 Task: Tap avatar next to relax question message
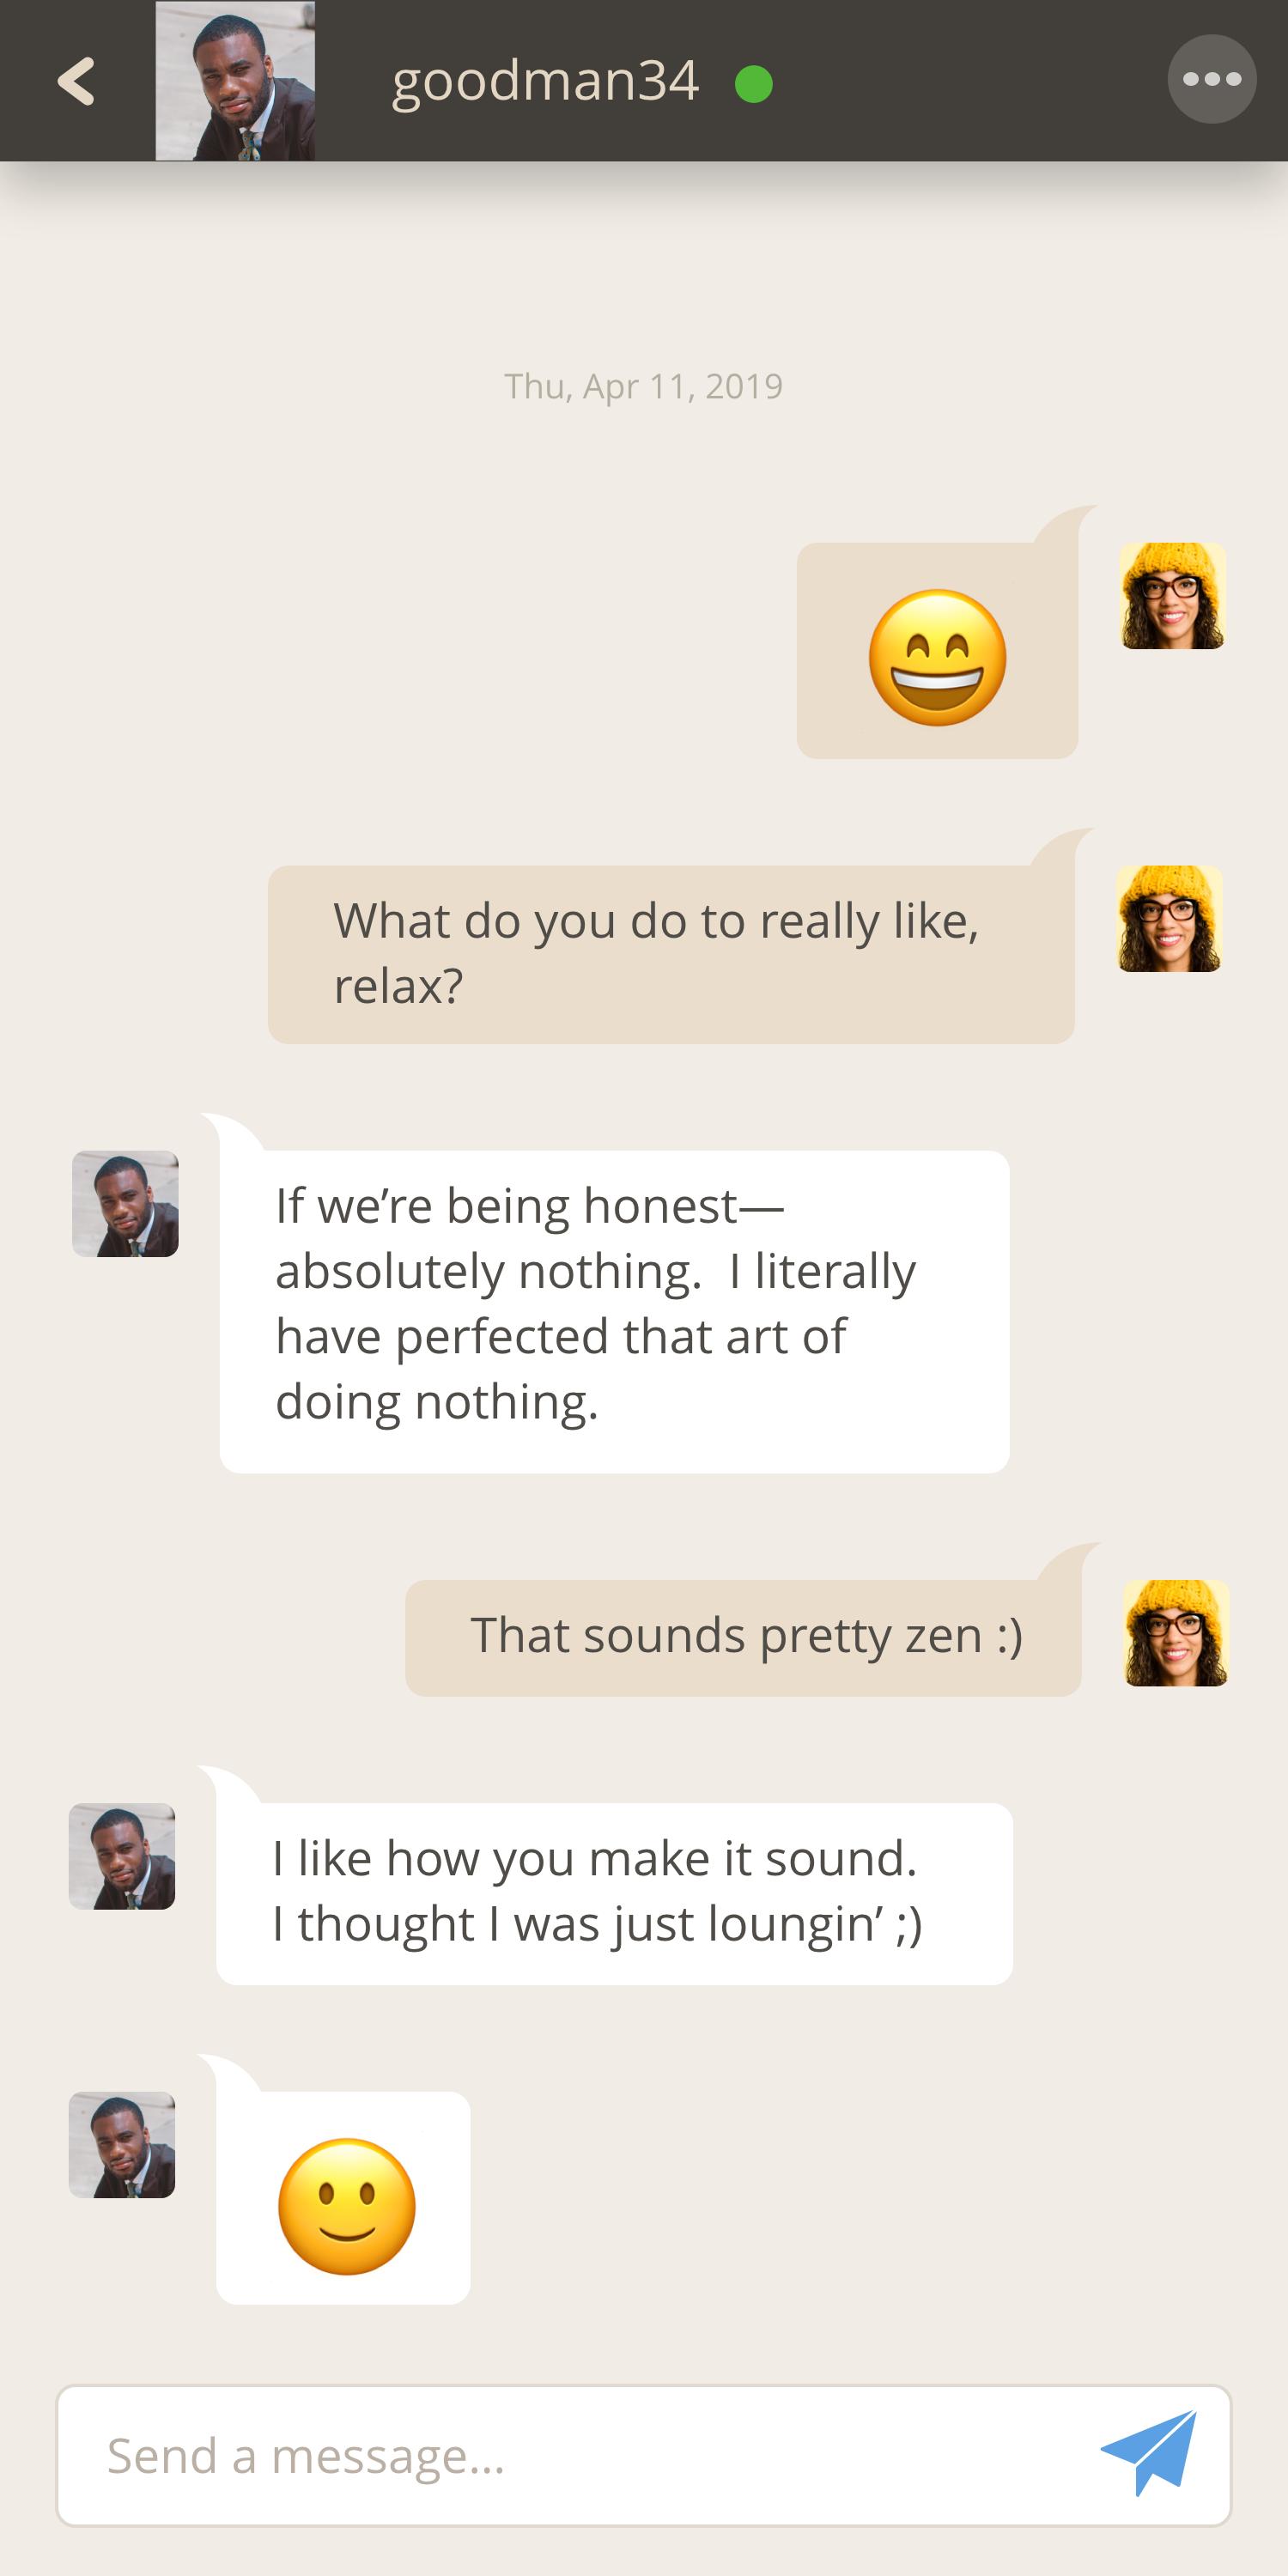1169,918
